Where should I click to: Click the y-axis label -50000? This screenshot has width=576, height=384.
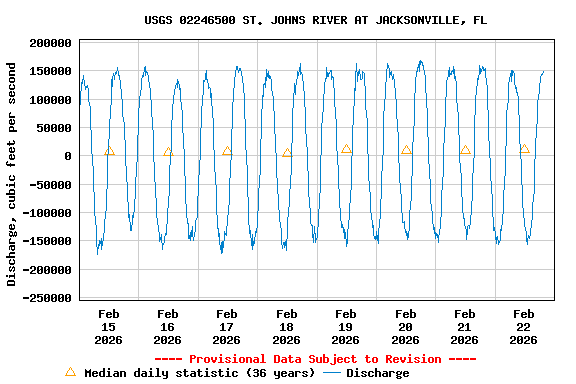(50, 185)
